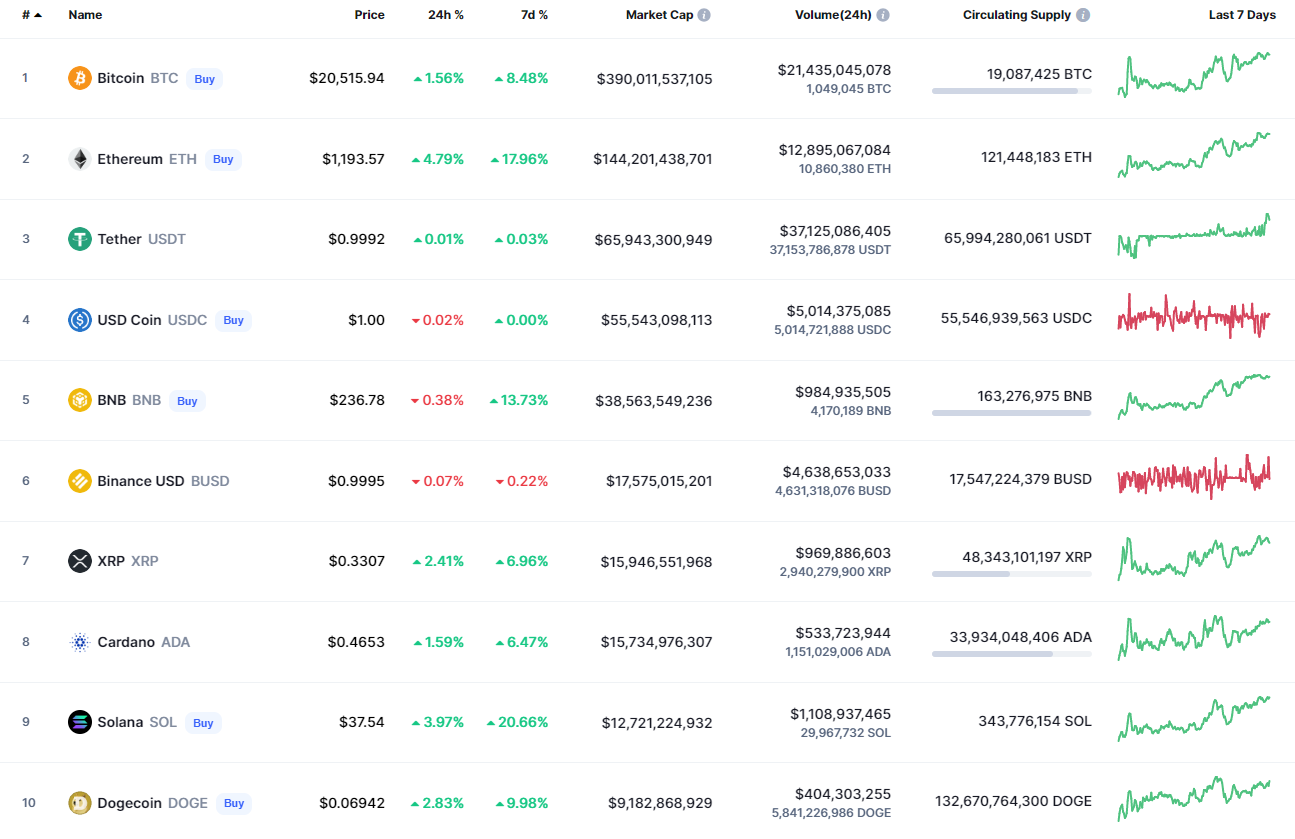Click the Buy button next to Dogecoin
Image resolution: width=1295 pixels, height=839 pixels.
click(234, 803)
